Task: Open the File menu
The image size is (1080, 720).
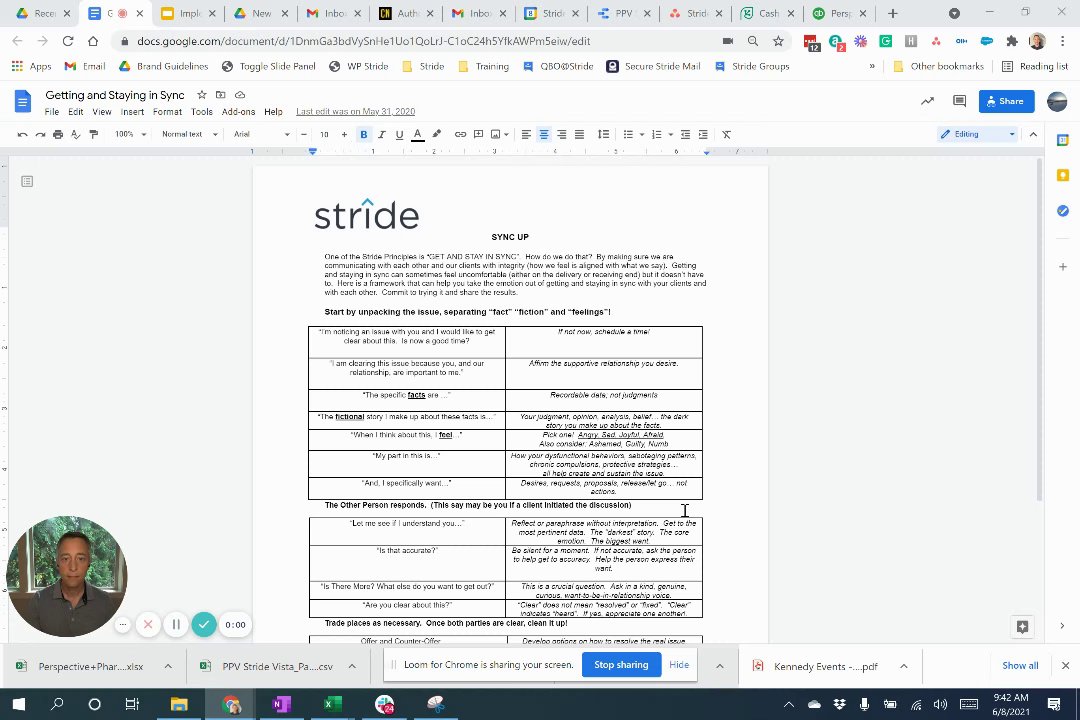Action: coord(52,112)
